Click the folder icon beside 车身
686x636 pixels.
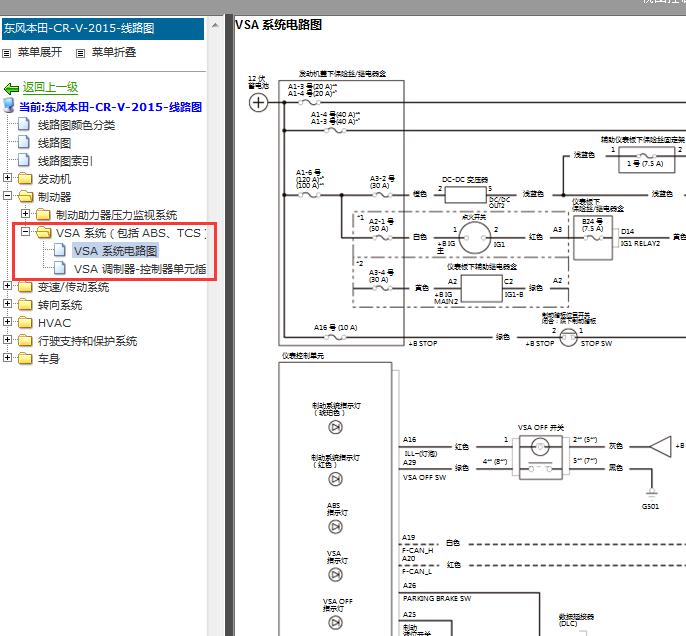tap(25, 358)
